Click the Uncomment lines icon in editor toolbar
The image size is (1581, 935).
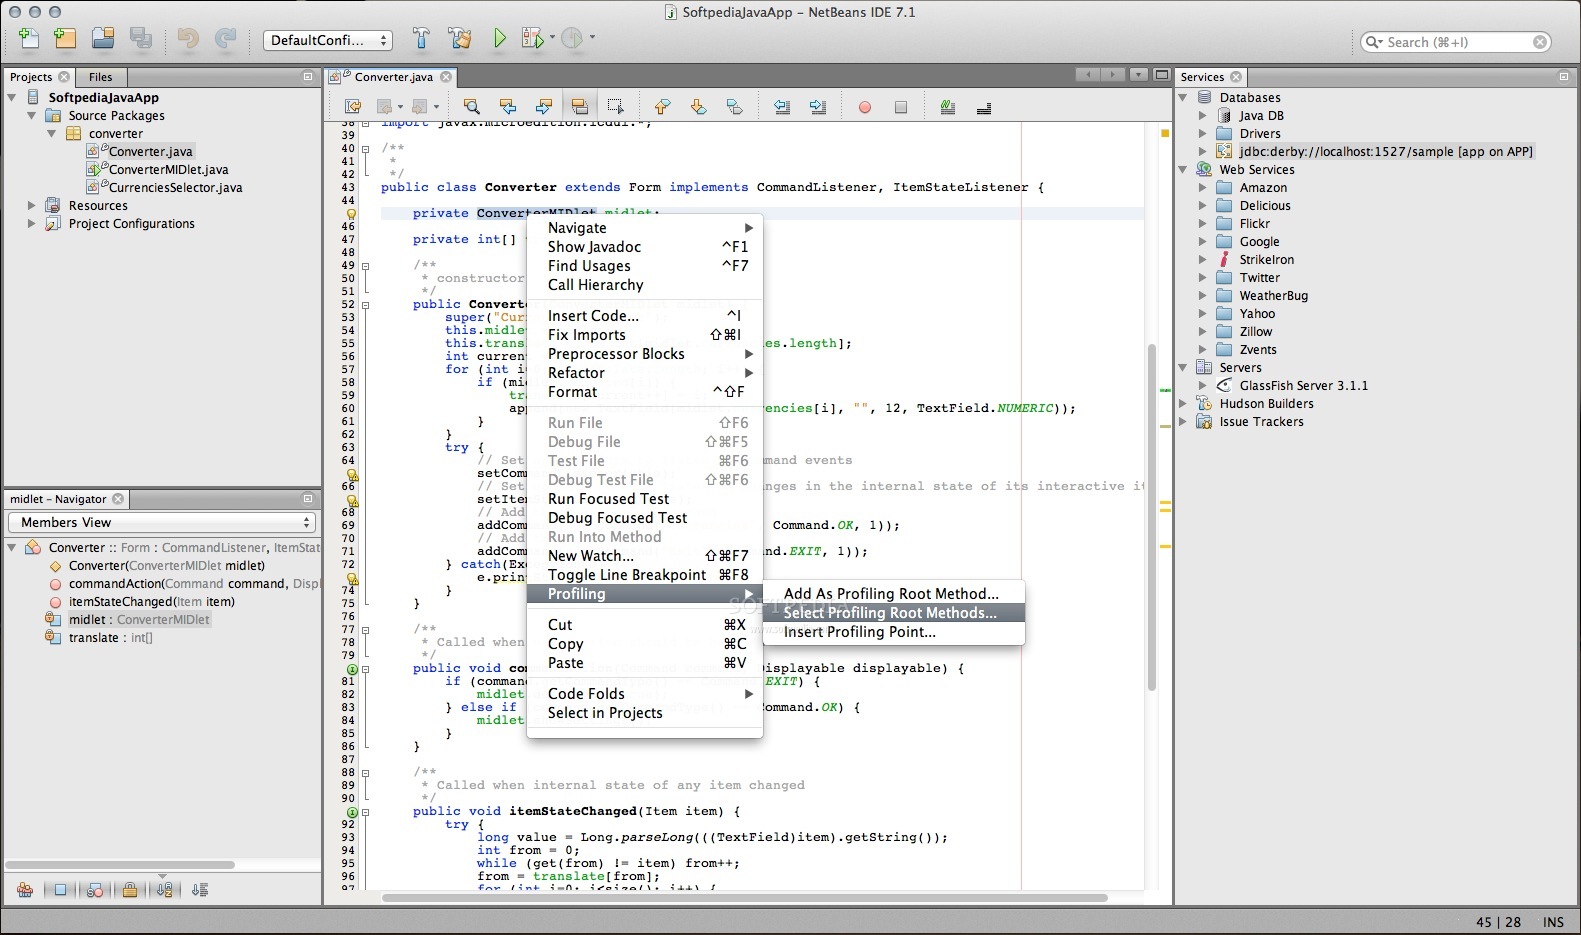coord(983,106)
